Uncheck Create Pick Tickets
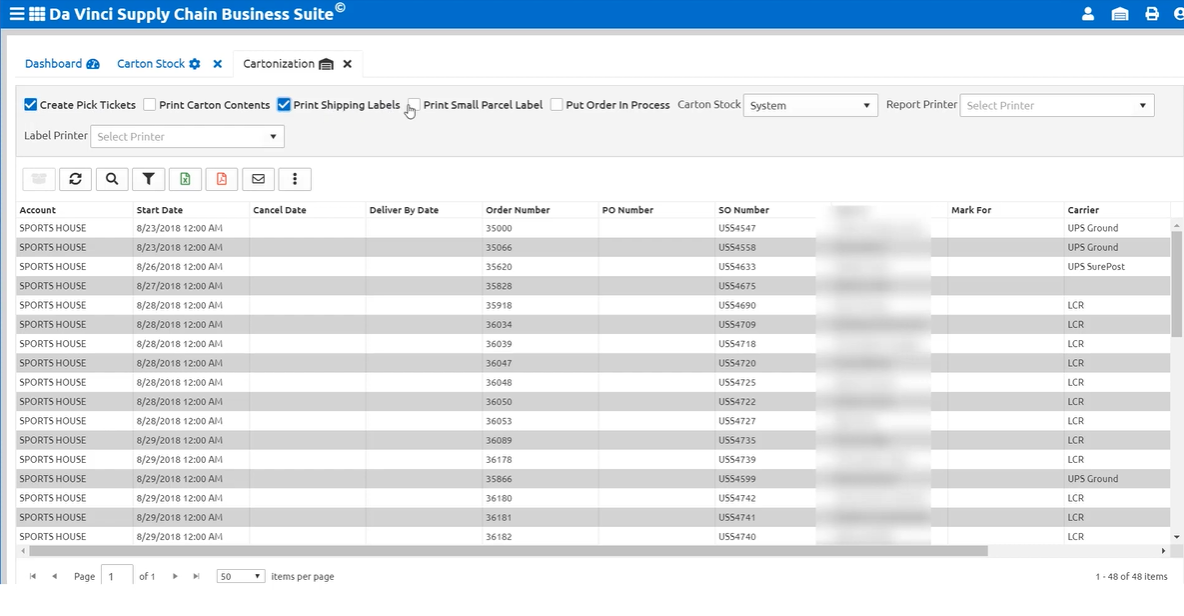Viewport: 1184px width, 616px height. pos(31,105)
